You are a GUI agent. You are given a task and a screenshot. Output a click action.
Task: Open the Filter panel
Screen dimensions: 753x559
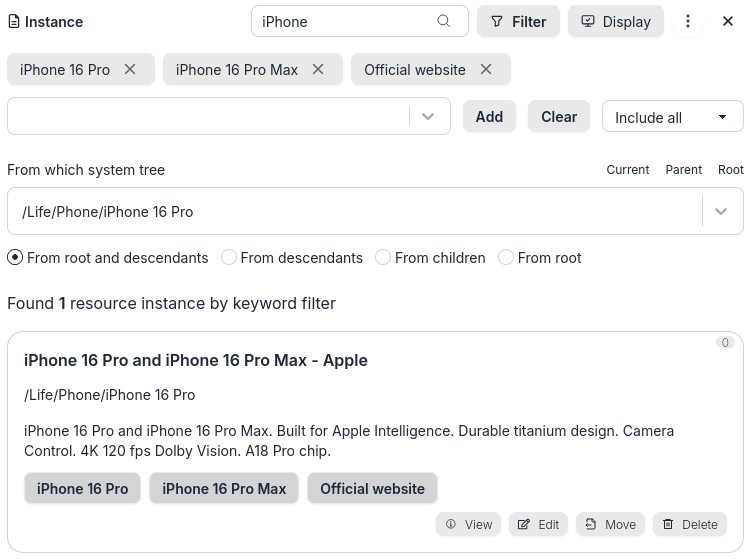(x=518, y=21)
